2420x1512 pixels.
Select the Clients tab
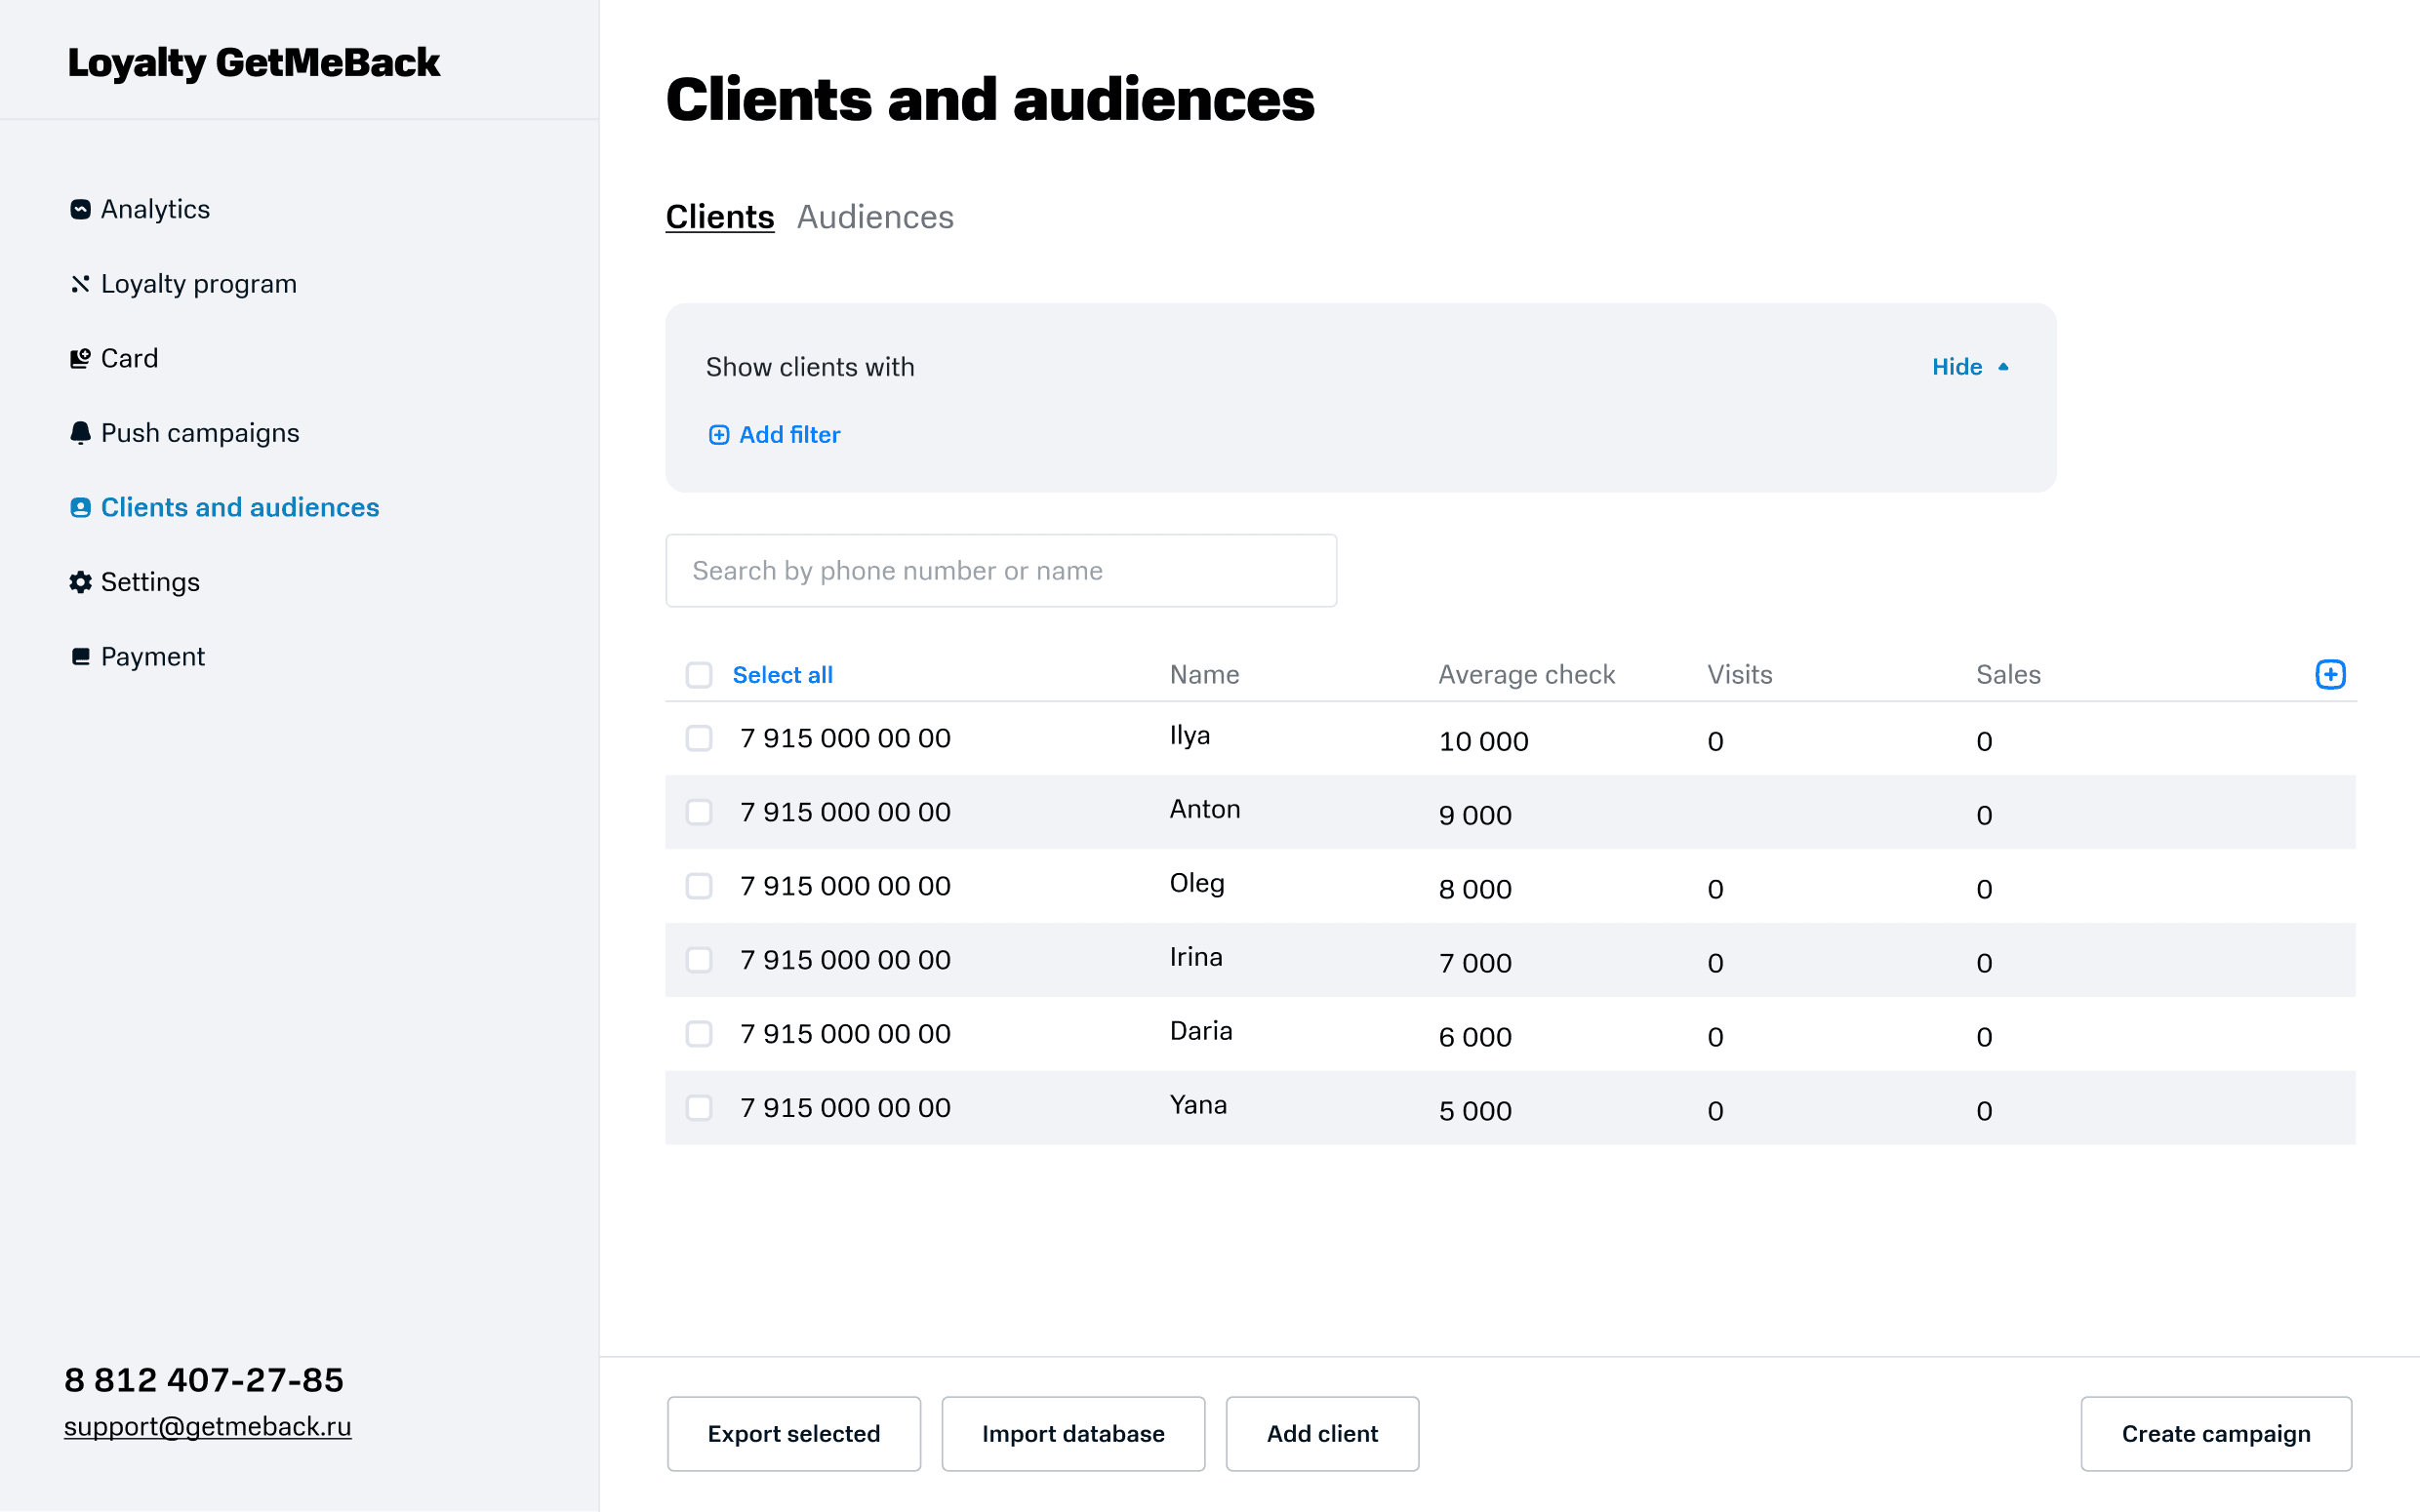tap(720, 217)
